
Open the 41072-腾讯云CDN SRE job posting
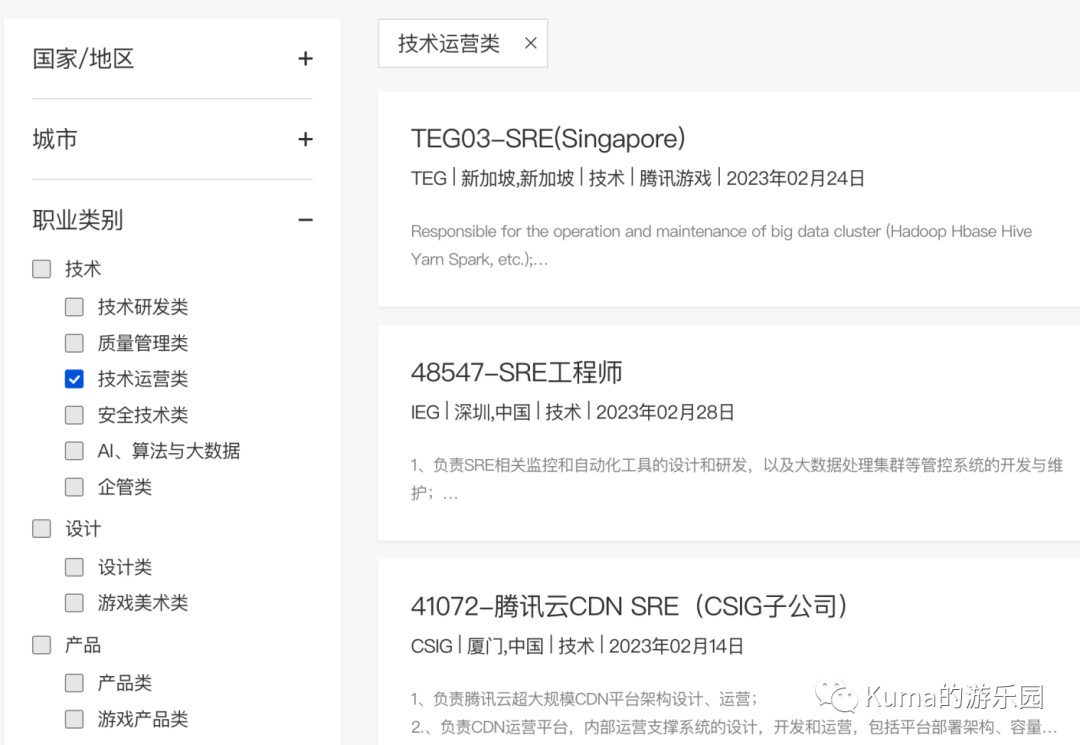[x=629, y=607]
